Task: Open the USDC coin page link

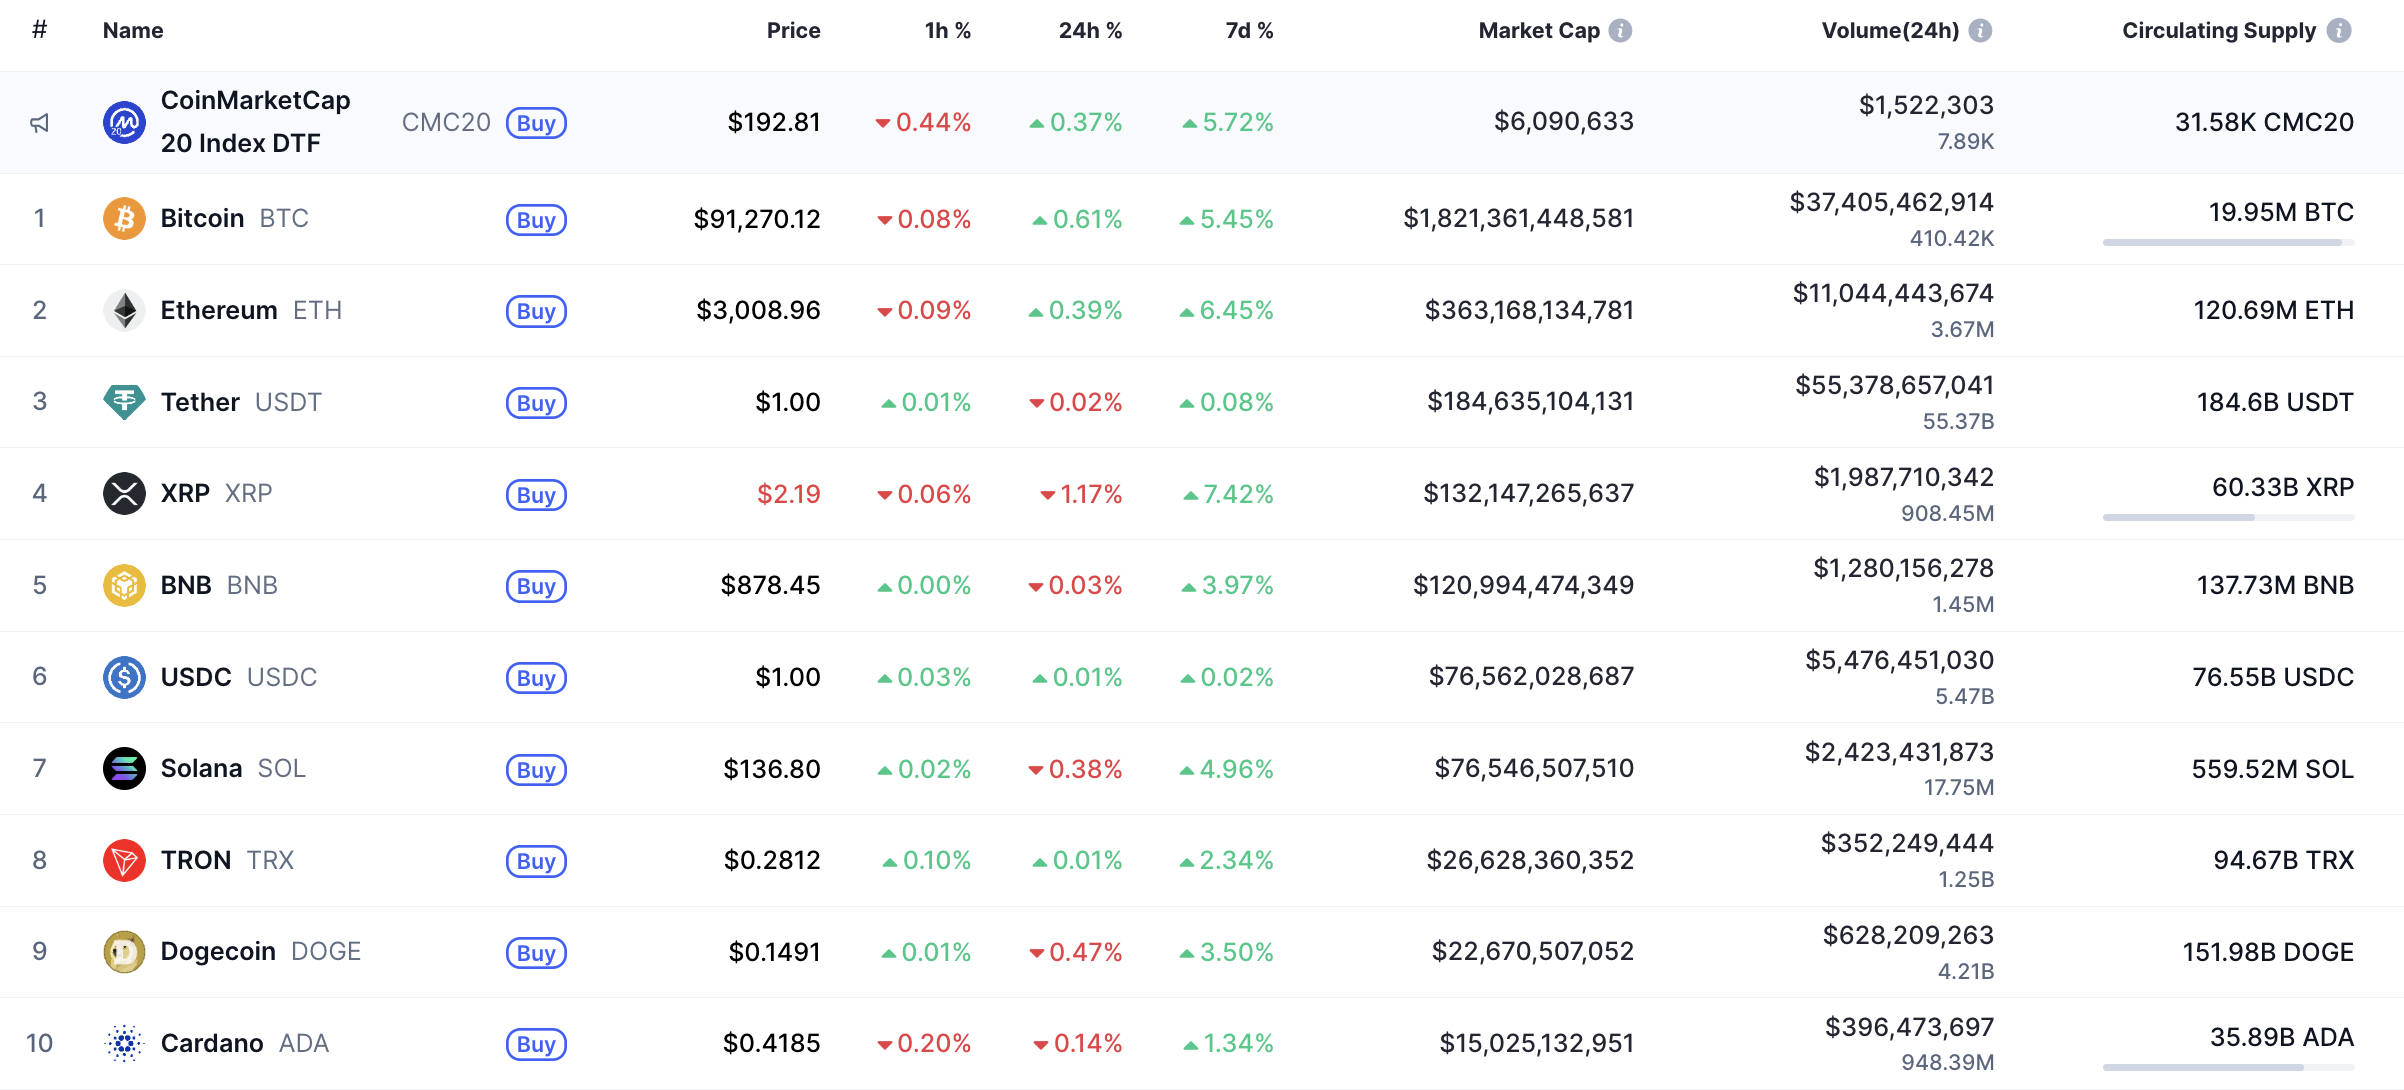Action: 196,677
